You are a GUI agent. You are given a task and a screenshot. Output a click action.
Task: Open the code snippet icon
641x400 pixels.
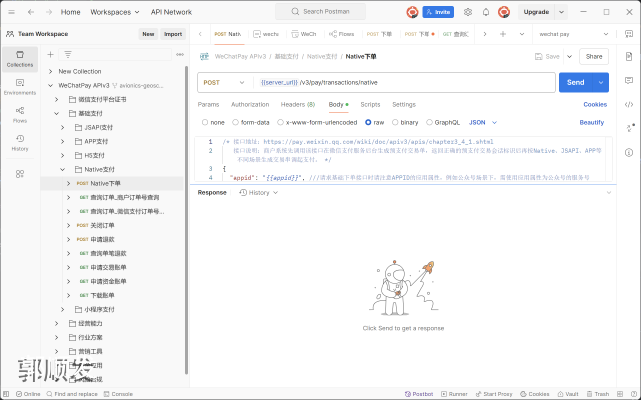(629, 105)
